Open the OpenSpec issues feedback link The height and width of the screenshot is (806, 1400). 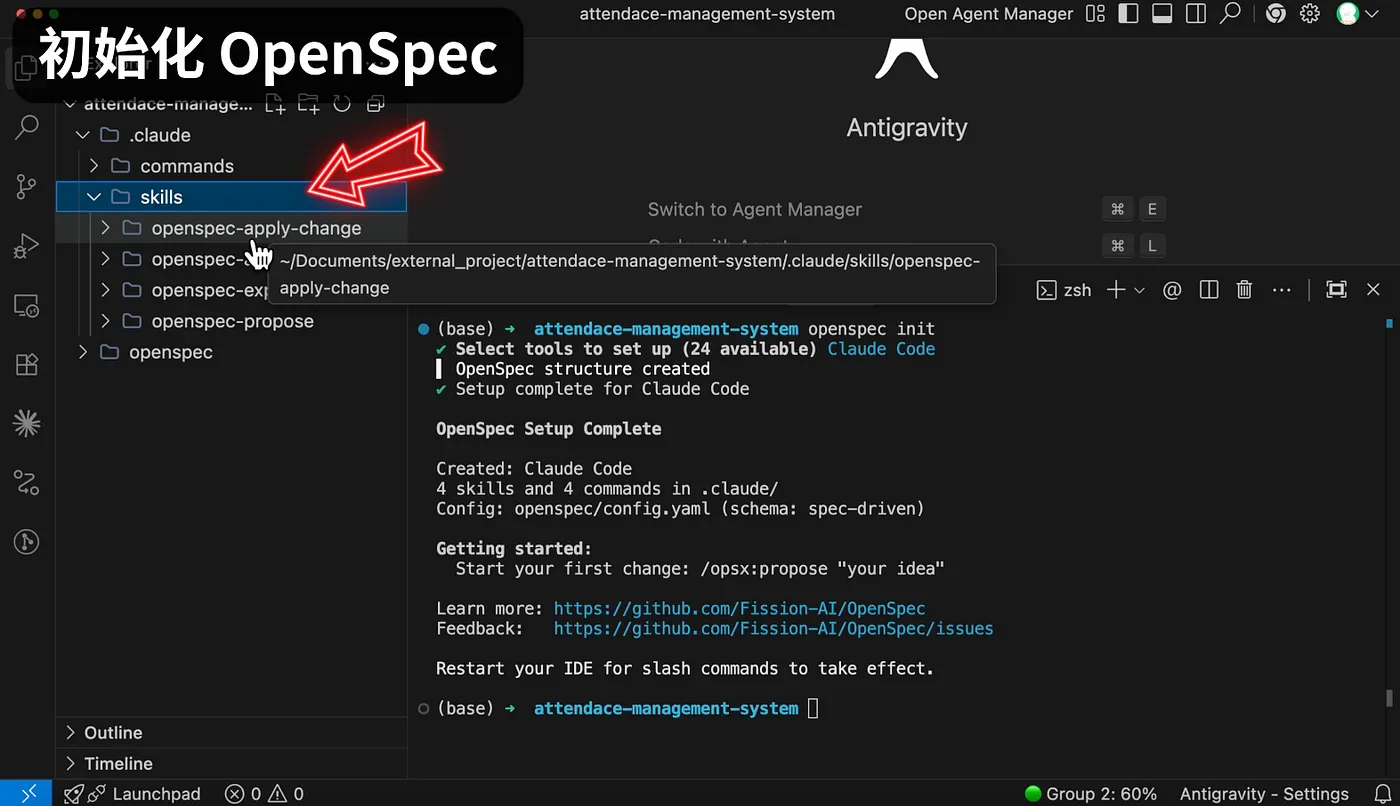[x=773, y=629]
